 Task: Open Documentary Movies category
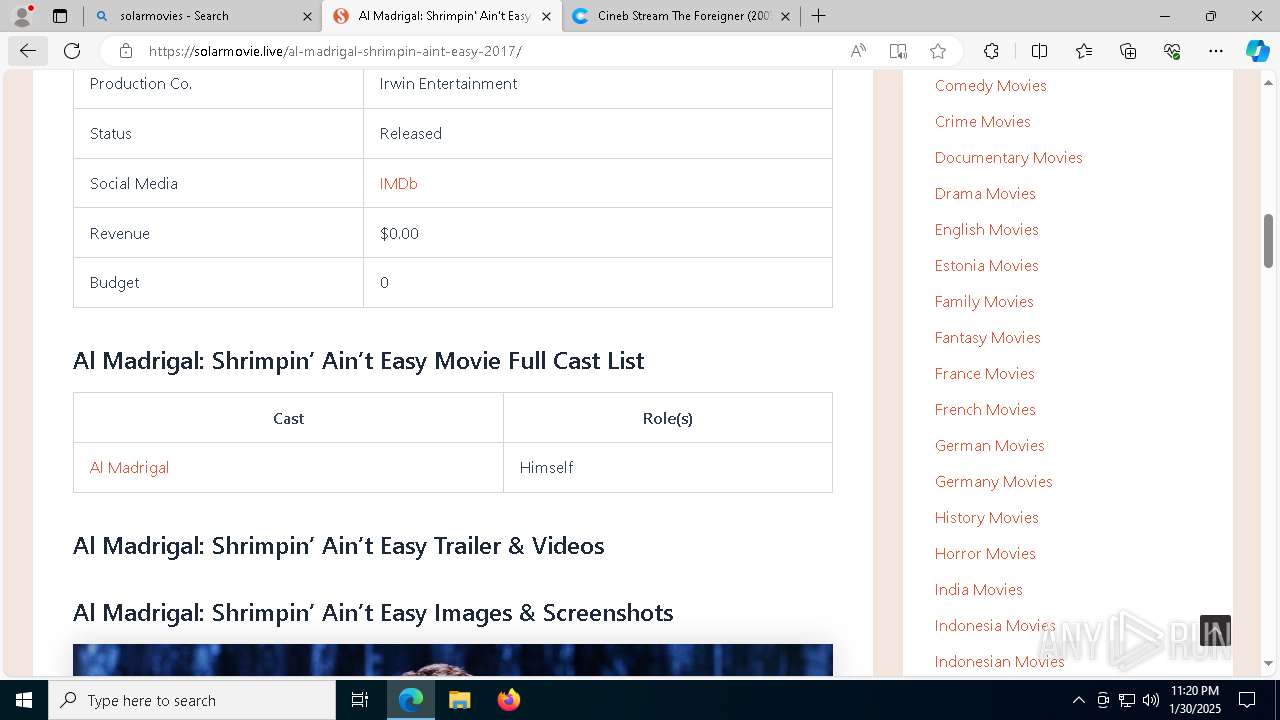1008,158
